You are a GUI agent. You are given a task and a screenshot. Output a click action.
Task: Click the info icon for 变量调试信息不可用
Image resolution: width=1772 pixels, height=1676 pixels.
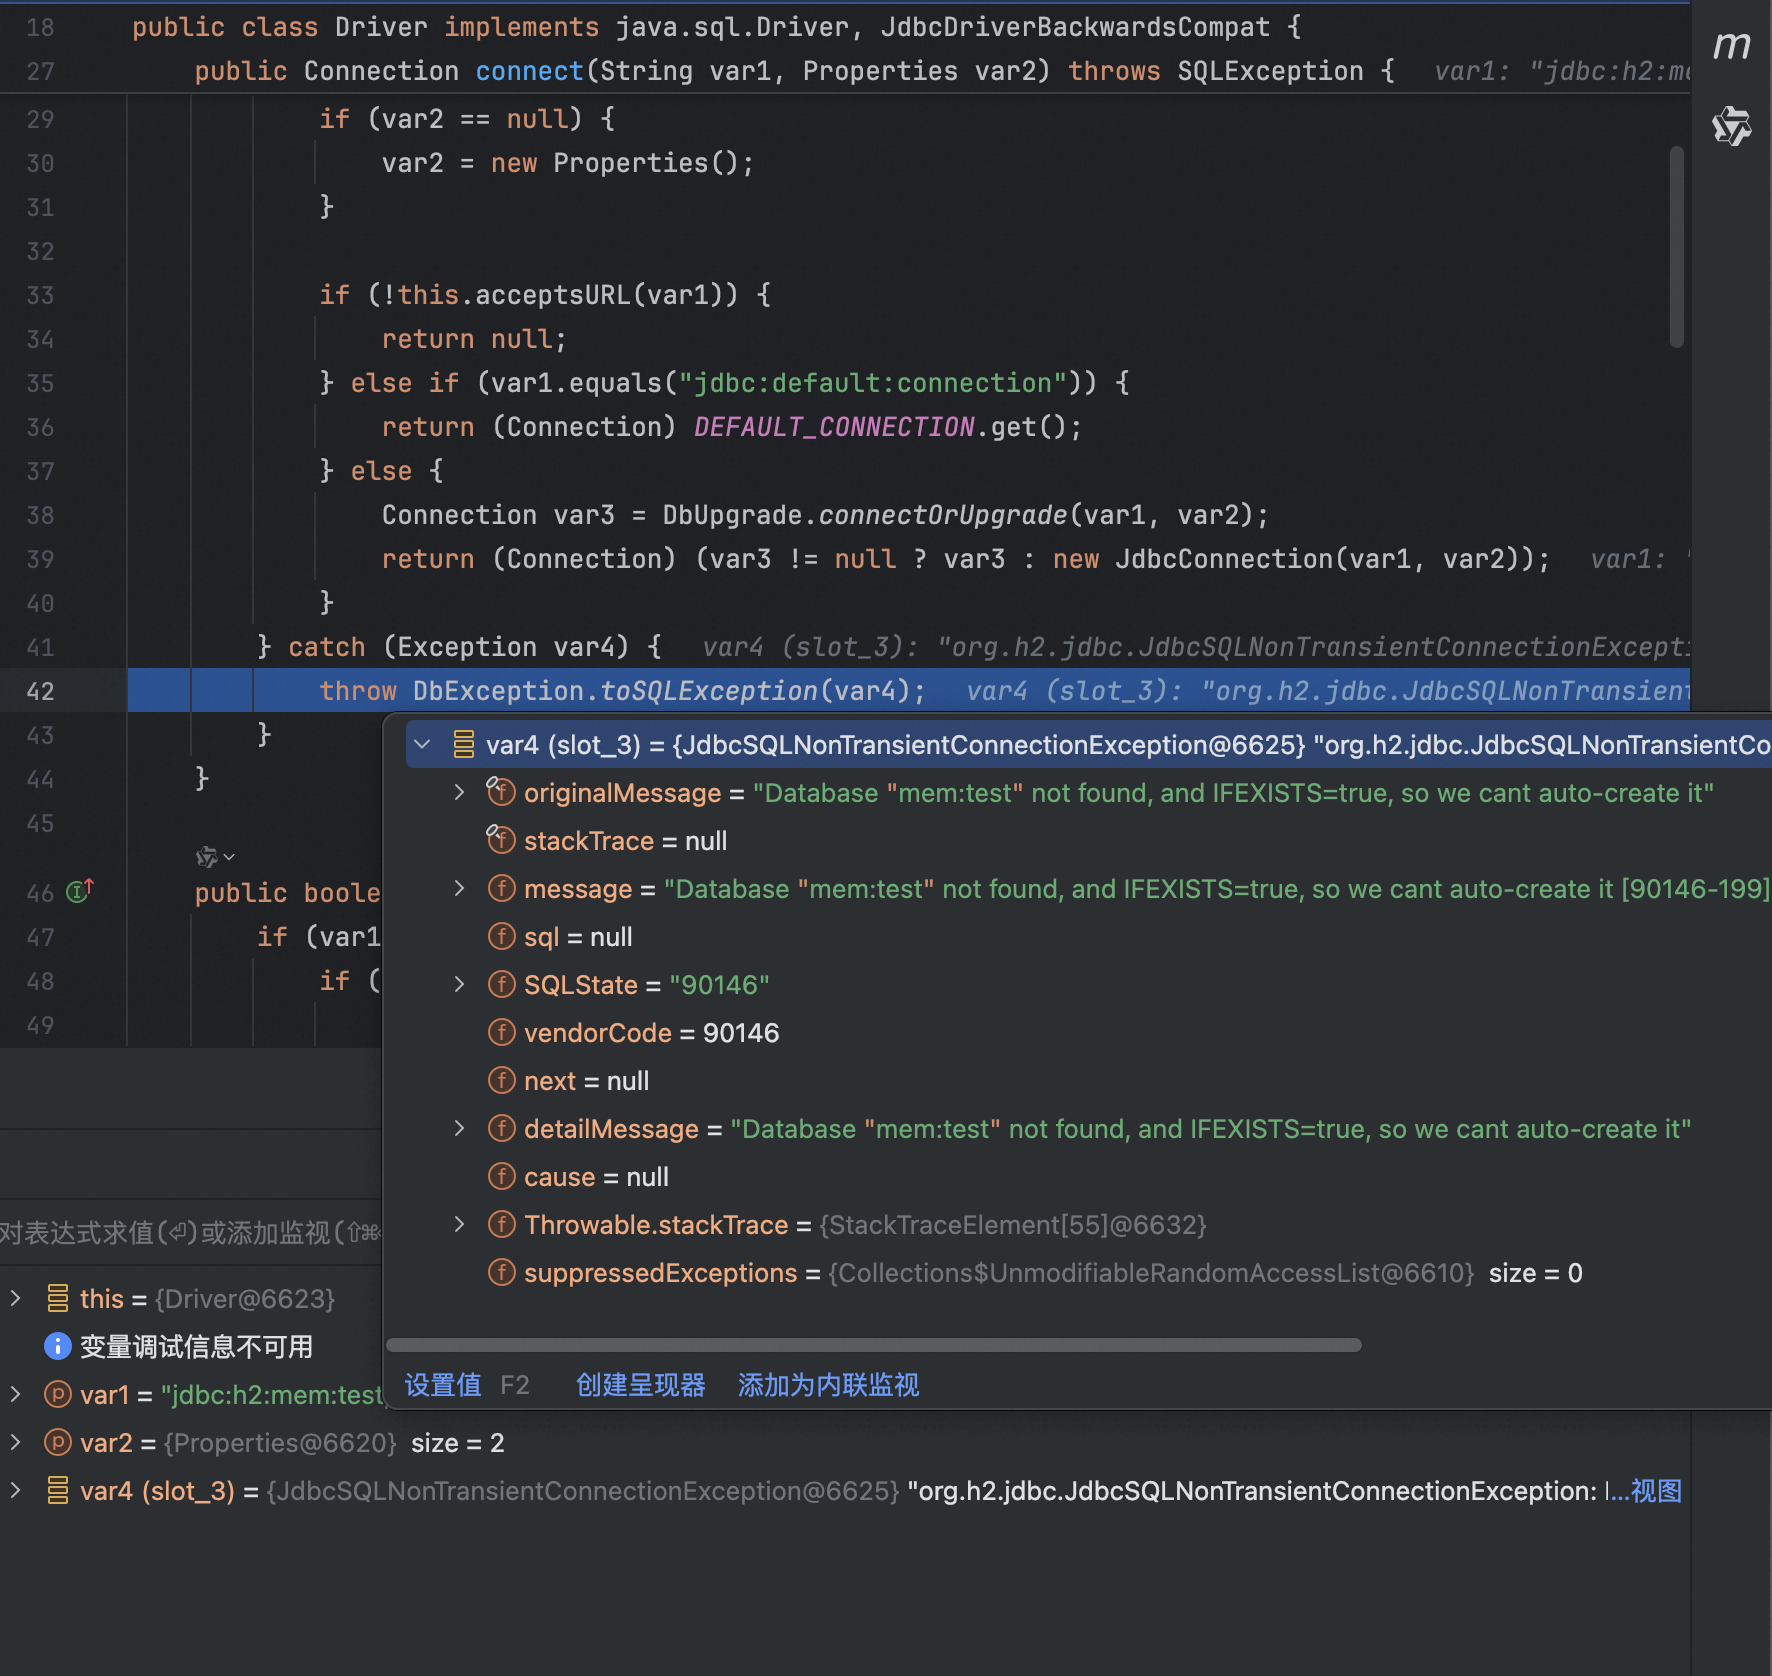(x=58, y=1346)
